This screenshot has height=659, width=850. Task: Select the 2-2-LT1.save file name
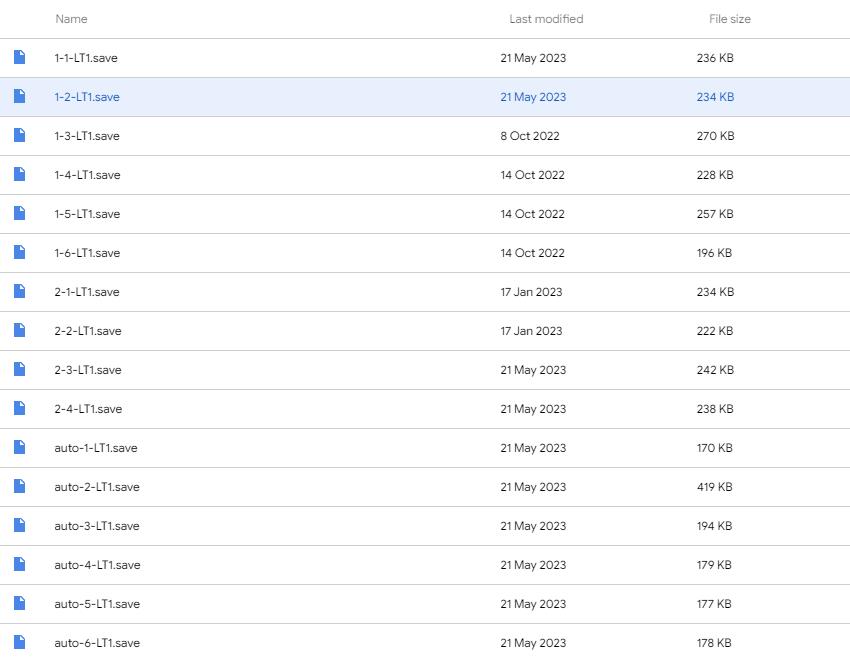point(88,331)
